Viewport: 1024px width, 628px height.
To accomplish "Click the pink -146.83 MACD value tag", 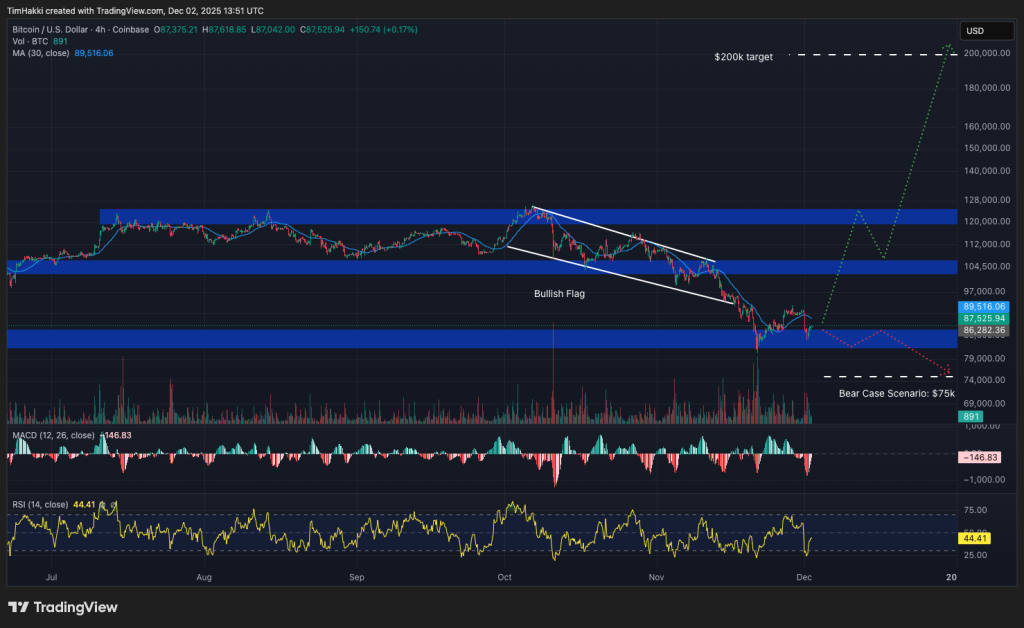I will (980, 455).
